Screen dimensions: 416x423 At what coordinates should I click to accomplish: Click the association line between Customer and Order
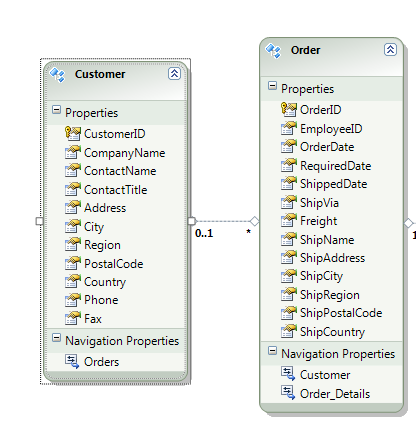(x=223, y=221)
